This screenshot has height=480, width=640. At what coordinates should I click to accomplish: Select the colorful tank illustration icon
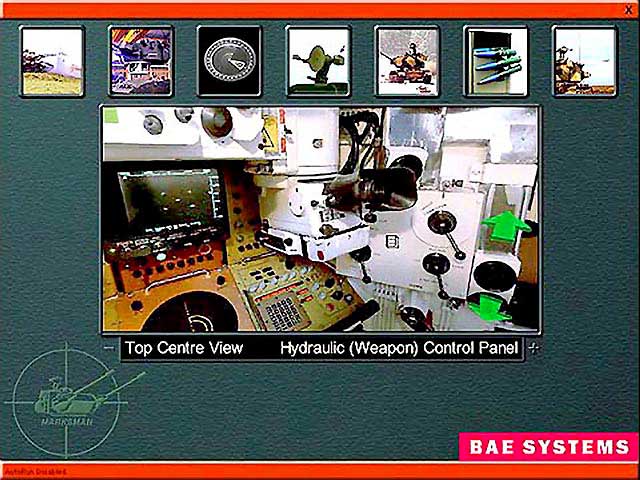[141, 60]
